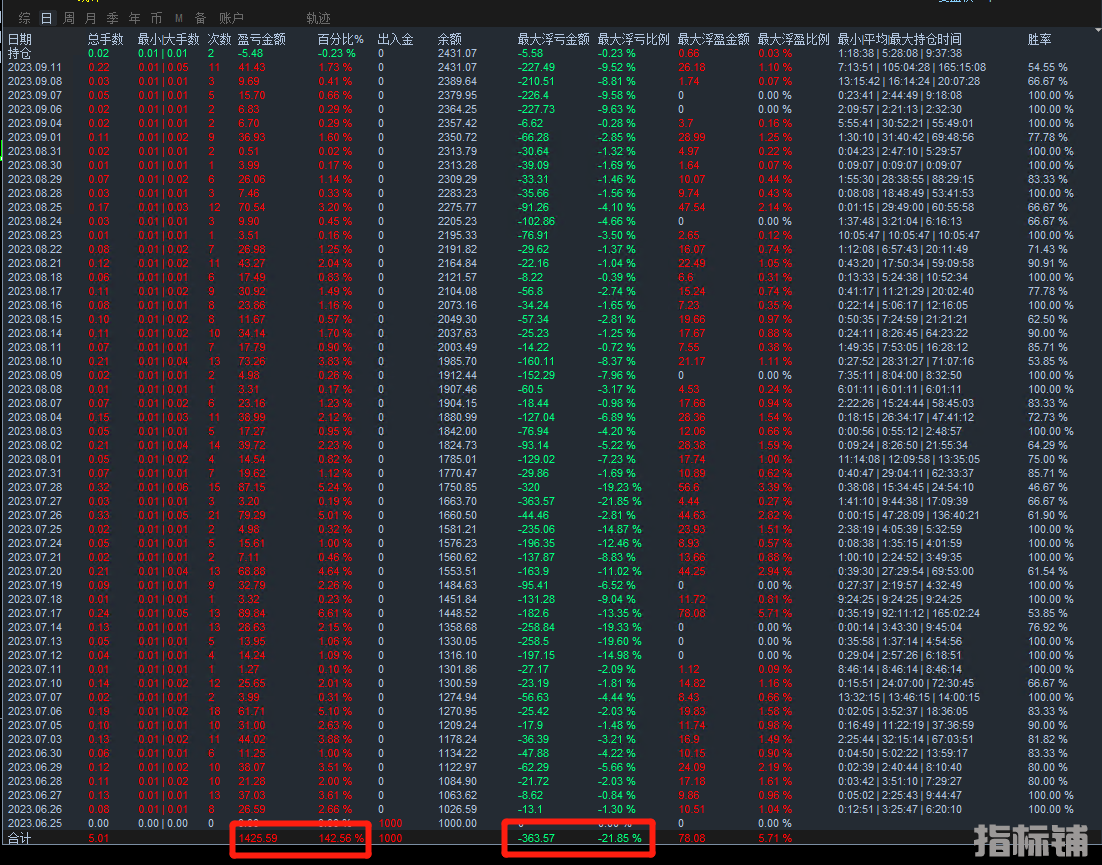Screen dimensions: 1102x865
Task: Select the 2023.09.11 date row
Action: click(34, 67)
